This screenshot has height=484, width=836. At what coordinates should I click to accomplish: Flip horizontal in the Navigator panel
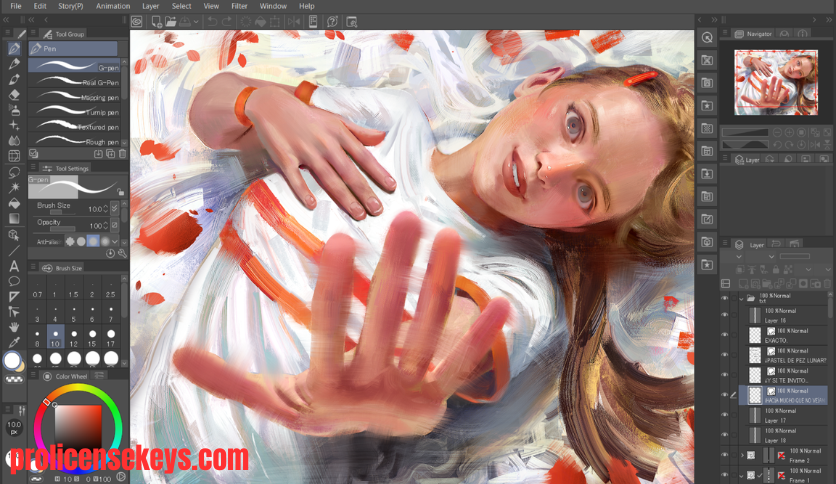point(815,144)
